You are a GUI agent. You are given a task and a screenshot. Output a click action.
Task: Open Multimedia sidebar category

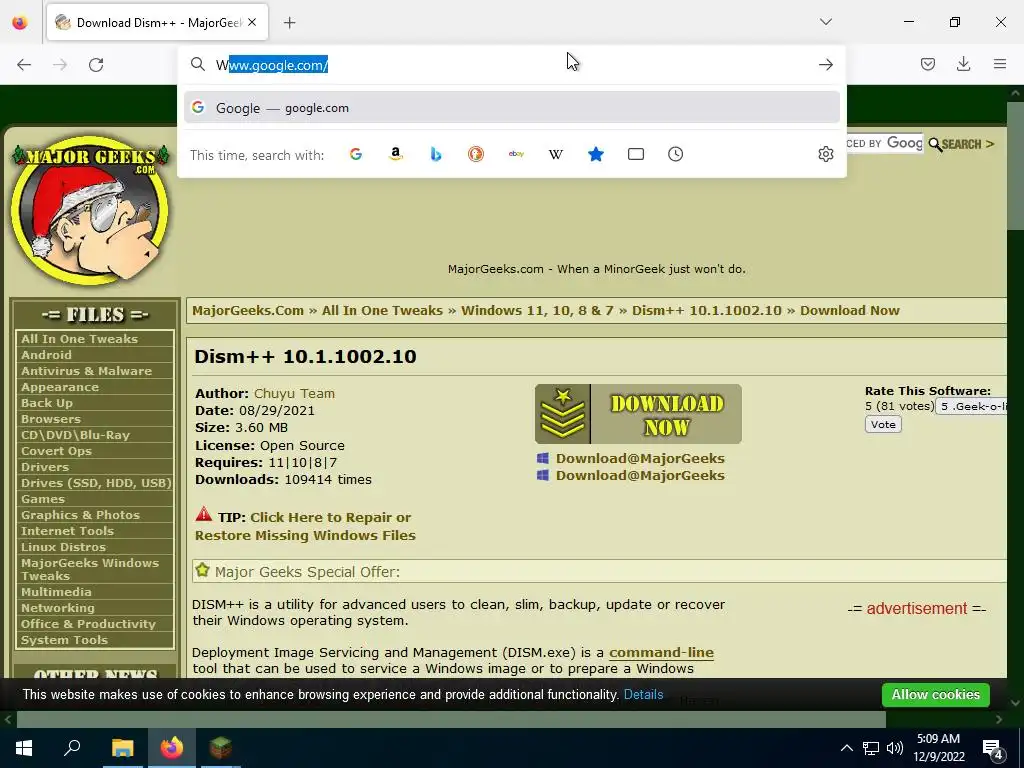(x=56, y=592)
